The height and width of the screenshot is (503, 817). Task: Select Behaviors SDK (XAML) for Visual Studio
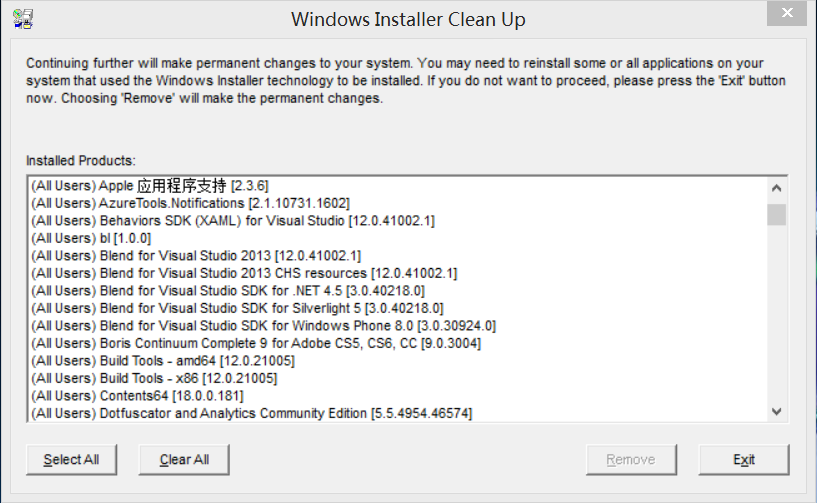pos(233,221)
